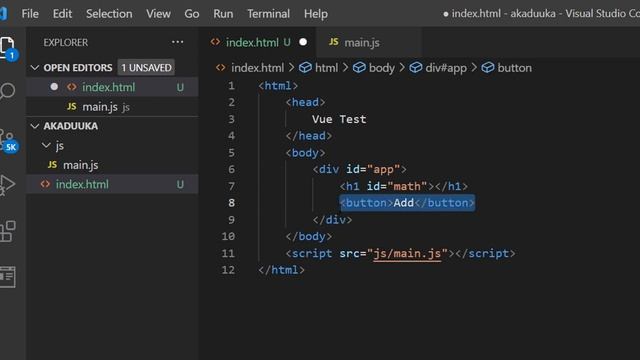Click the U git status on index.html tree row

click(x=180, y=184)
